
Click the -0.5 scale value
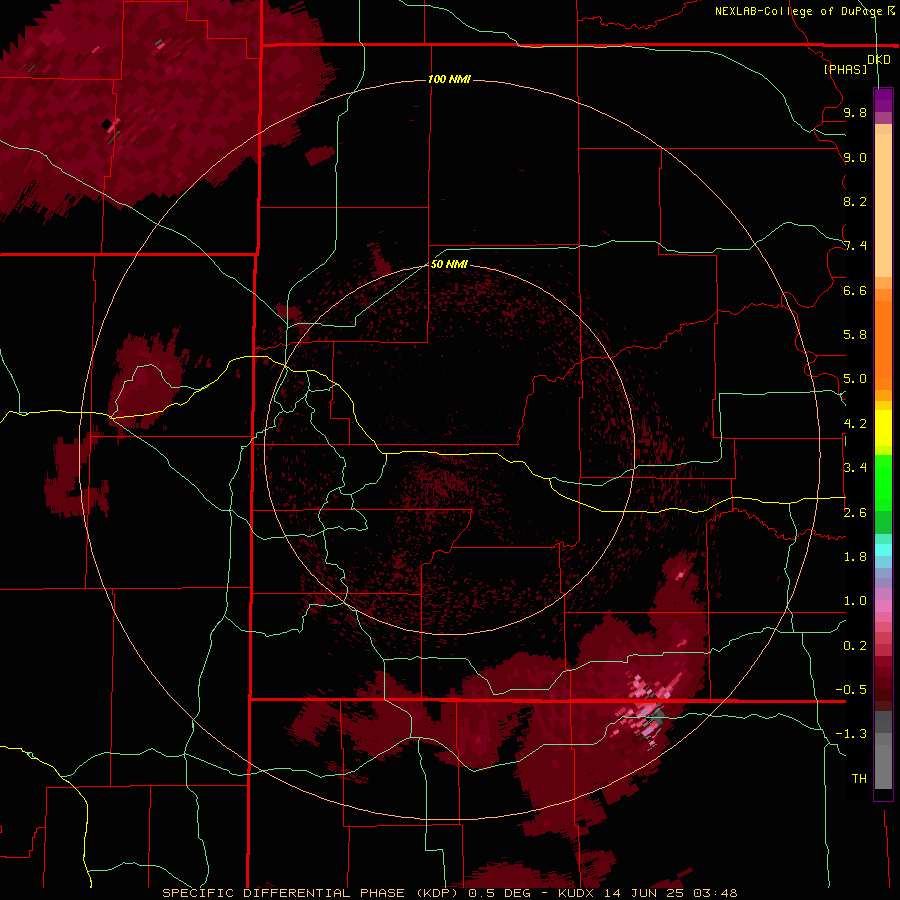point(851,690)
